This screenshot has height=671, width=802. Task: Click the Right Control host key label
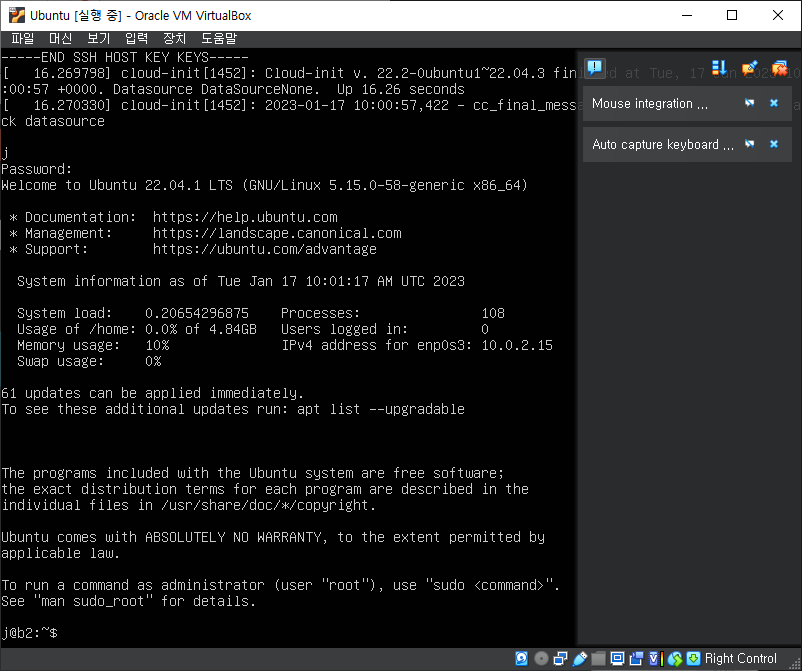coord(741,658)
